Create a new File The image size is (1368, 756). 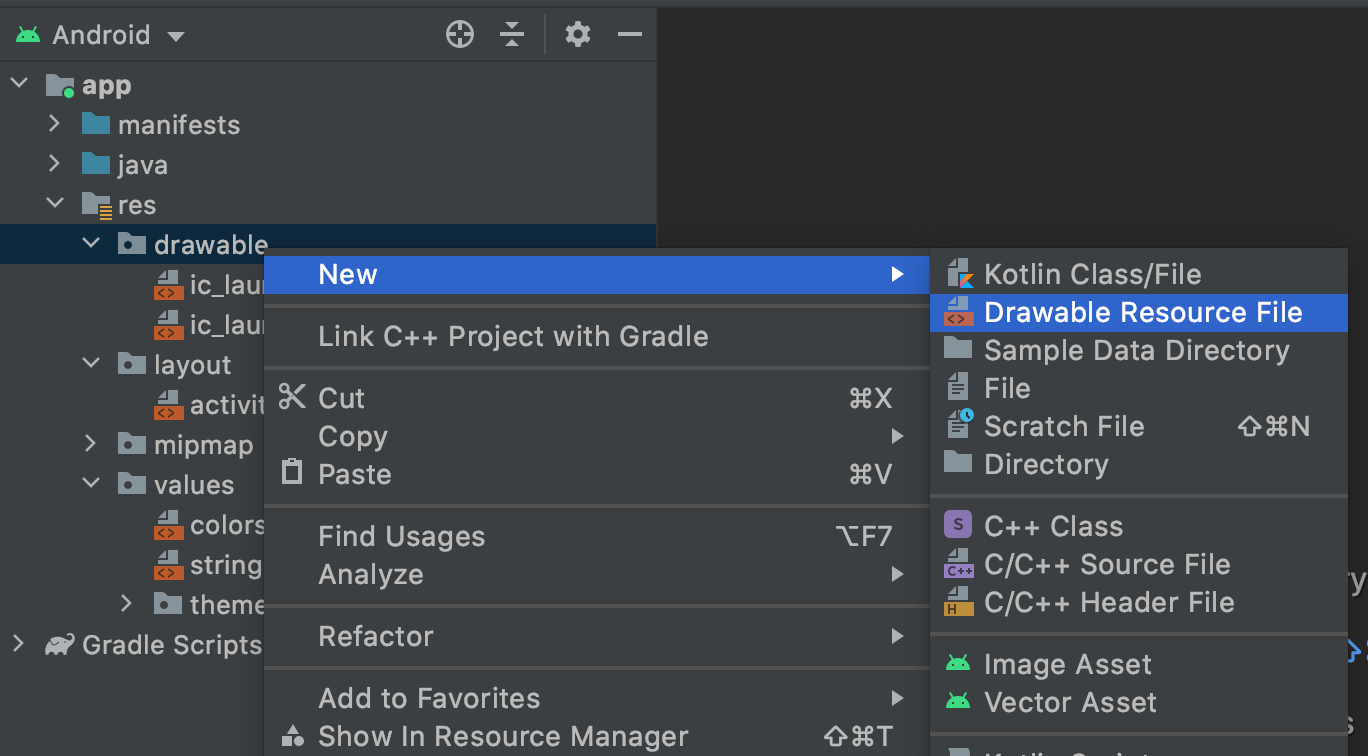click(1139, 388)
